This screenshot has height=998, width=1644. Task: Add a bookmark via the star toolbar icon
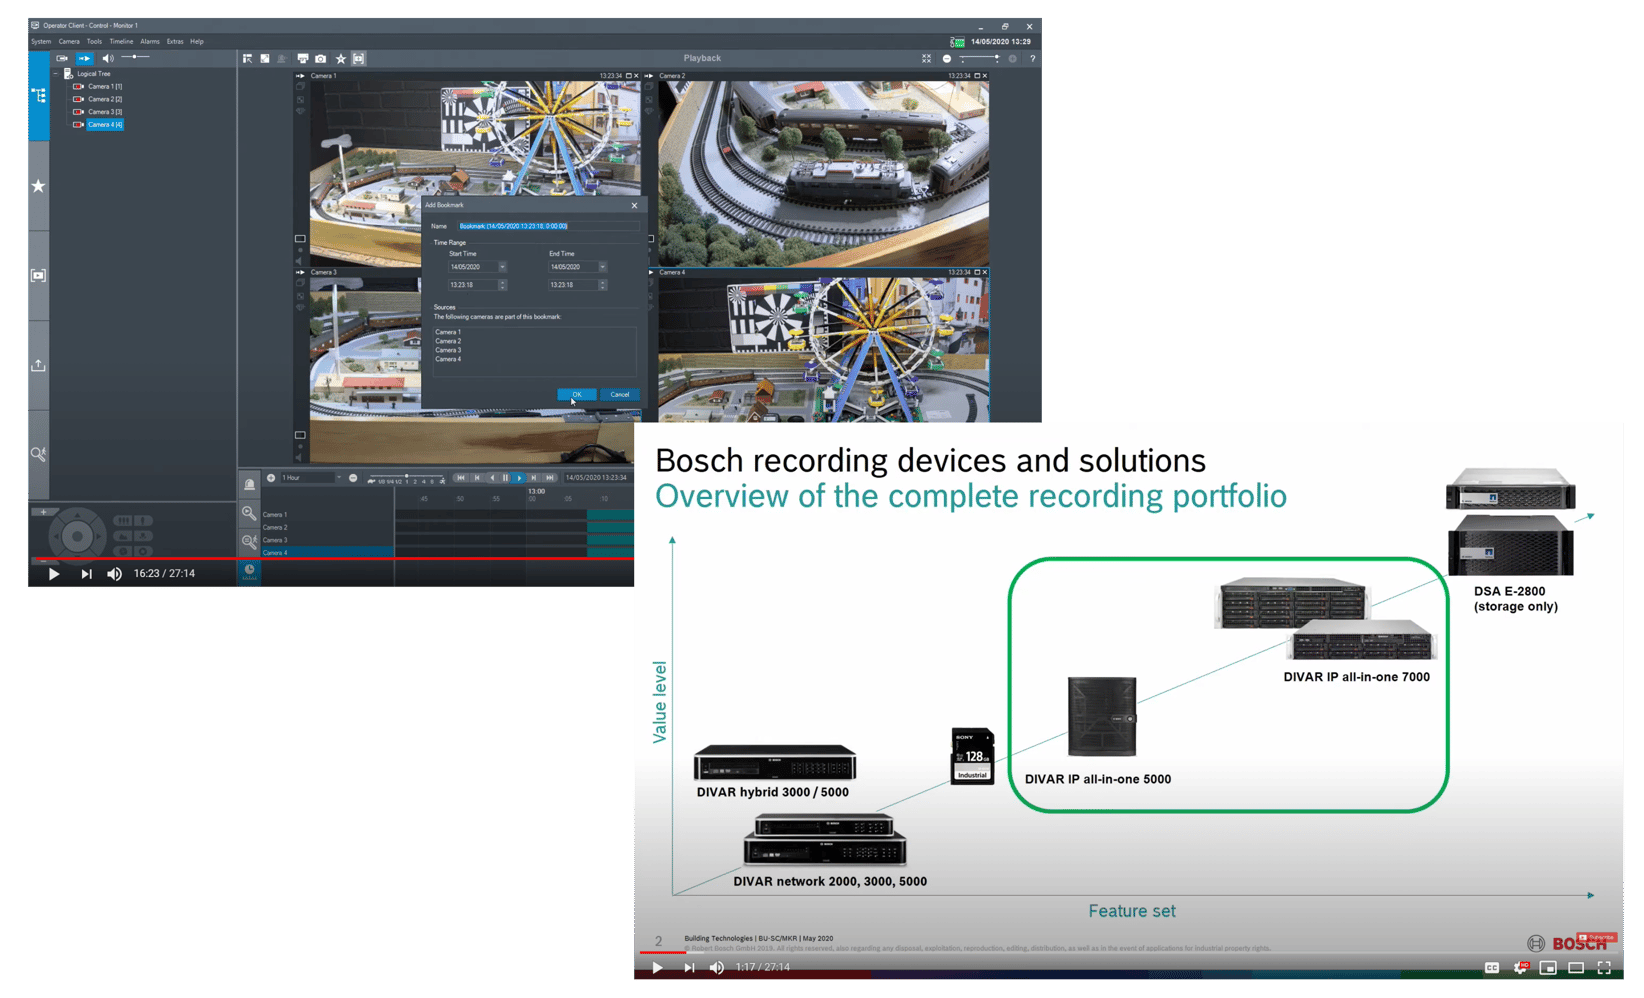(340, 58)
